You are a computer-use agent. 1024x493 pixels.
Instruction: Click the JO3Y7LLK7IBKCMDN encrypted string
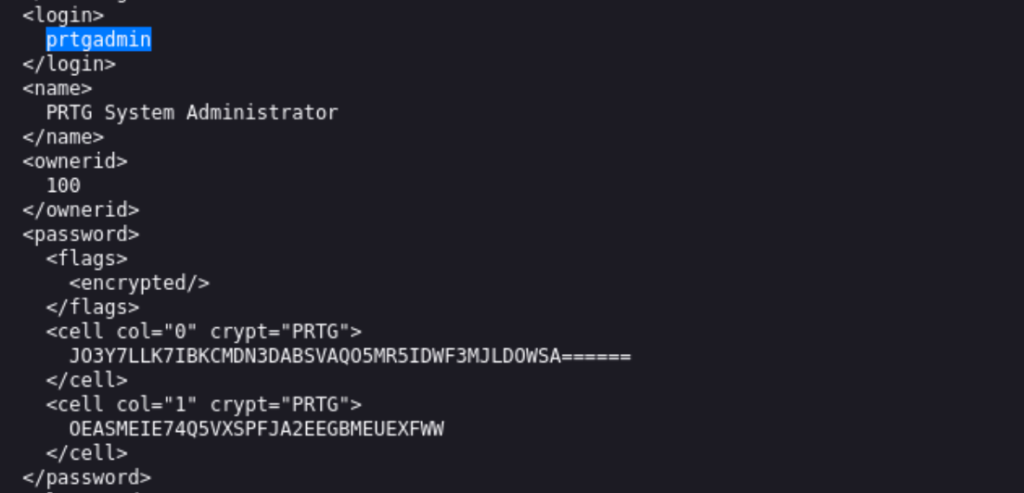[x=350, y=357]
